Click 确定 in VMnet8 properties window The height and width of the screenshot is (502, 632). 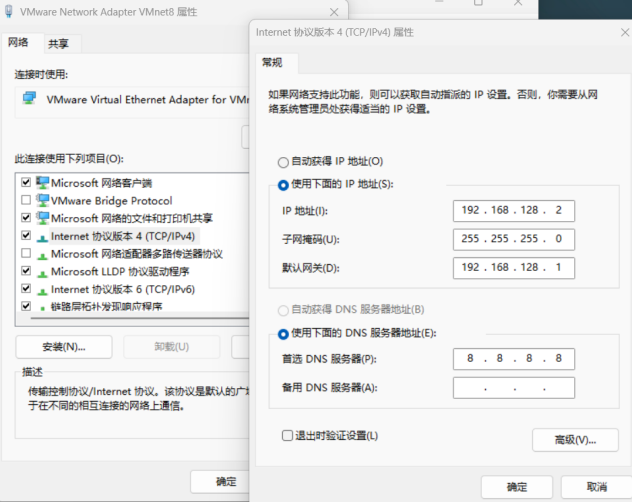click(220, 481)
